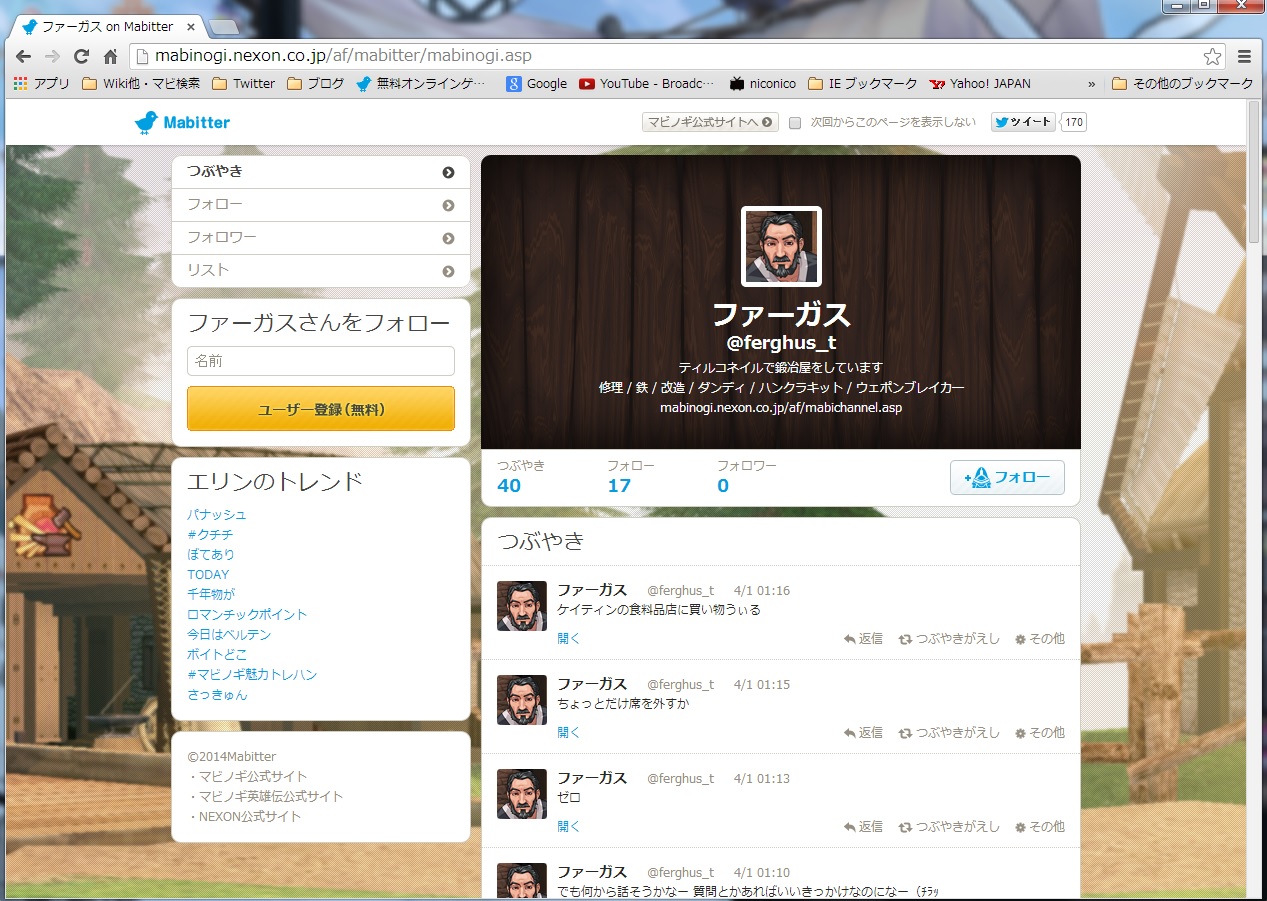Click つぶやきがえし on the ゼロ post
Image resolution: width=1267 pixels, height=901 pixels.
pos(949,826)
